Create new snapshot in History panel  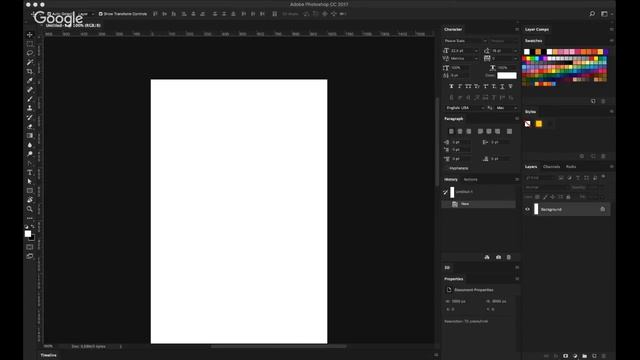[x=498, y=257]
